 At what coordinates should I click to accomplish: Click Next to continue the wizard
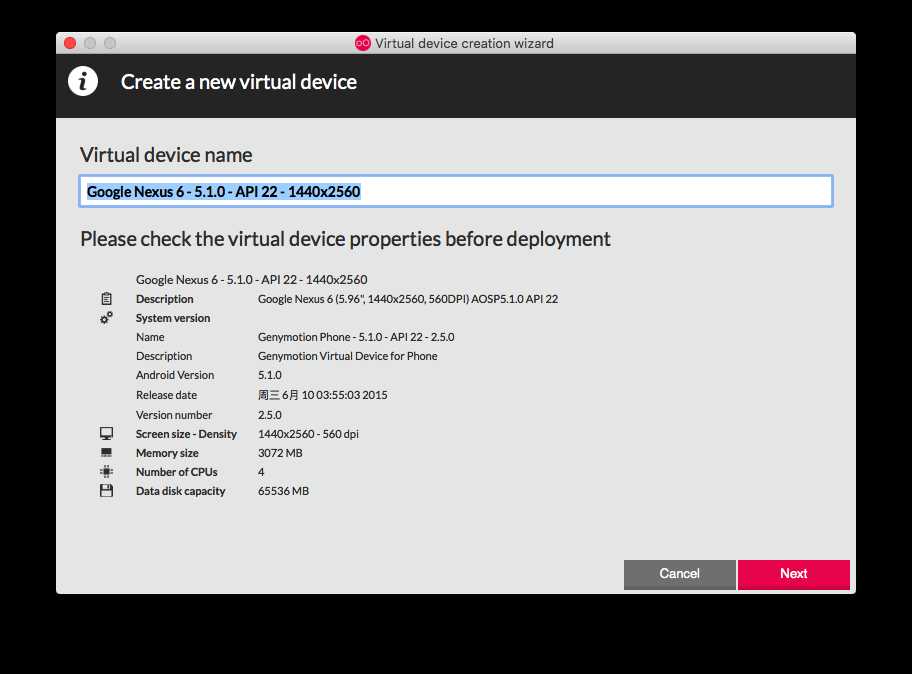pos(794,574)
